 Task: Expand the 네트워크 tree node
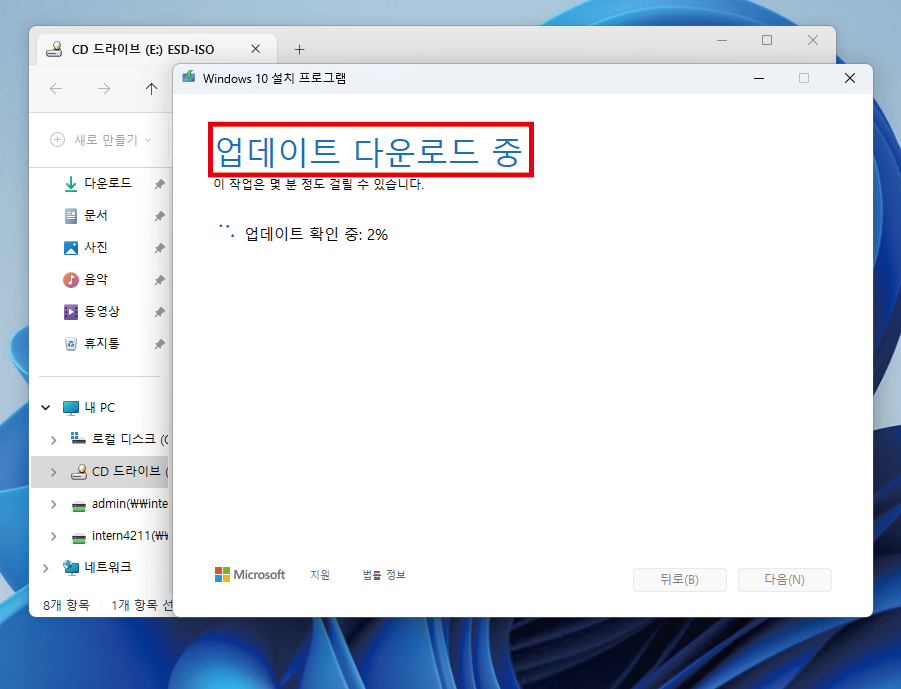46,568
